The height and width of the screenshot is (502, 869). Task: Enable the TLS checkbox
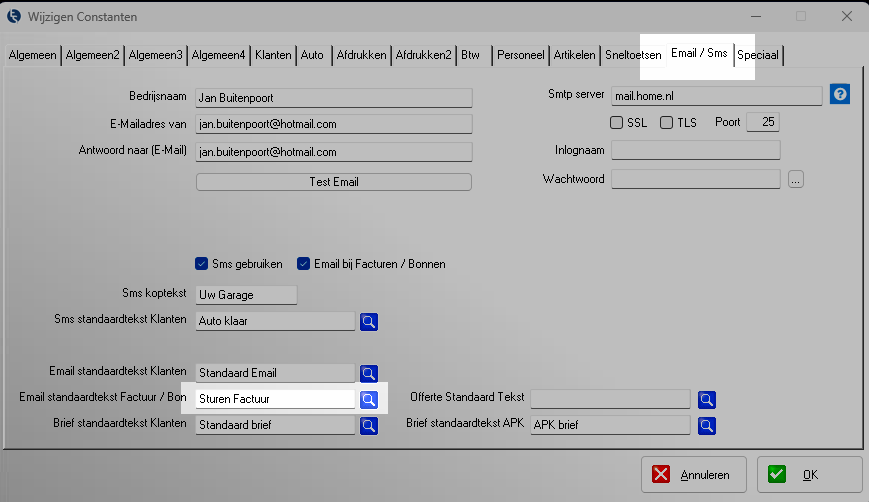coord(667,123)
